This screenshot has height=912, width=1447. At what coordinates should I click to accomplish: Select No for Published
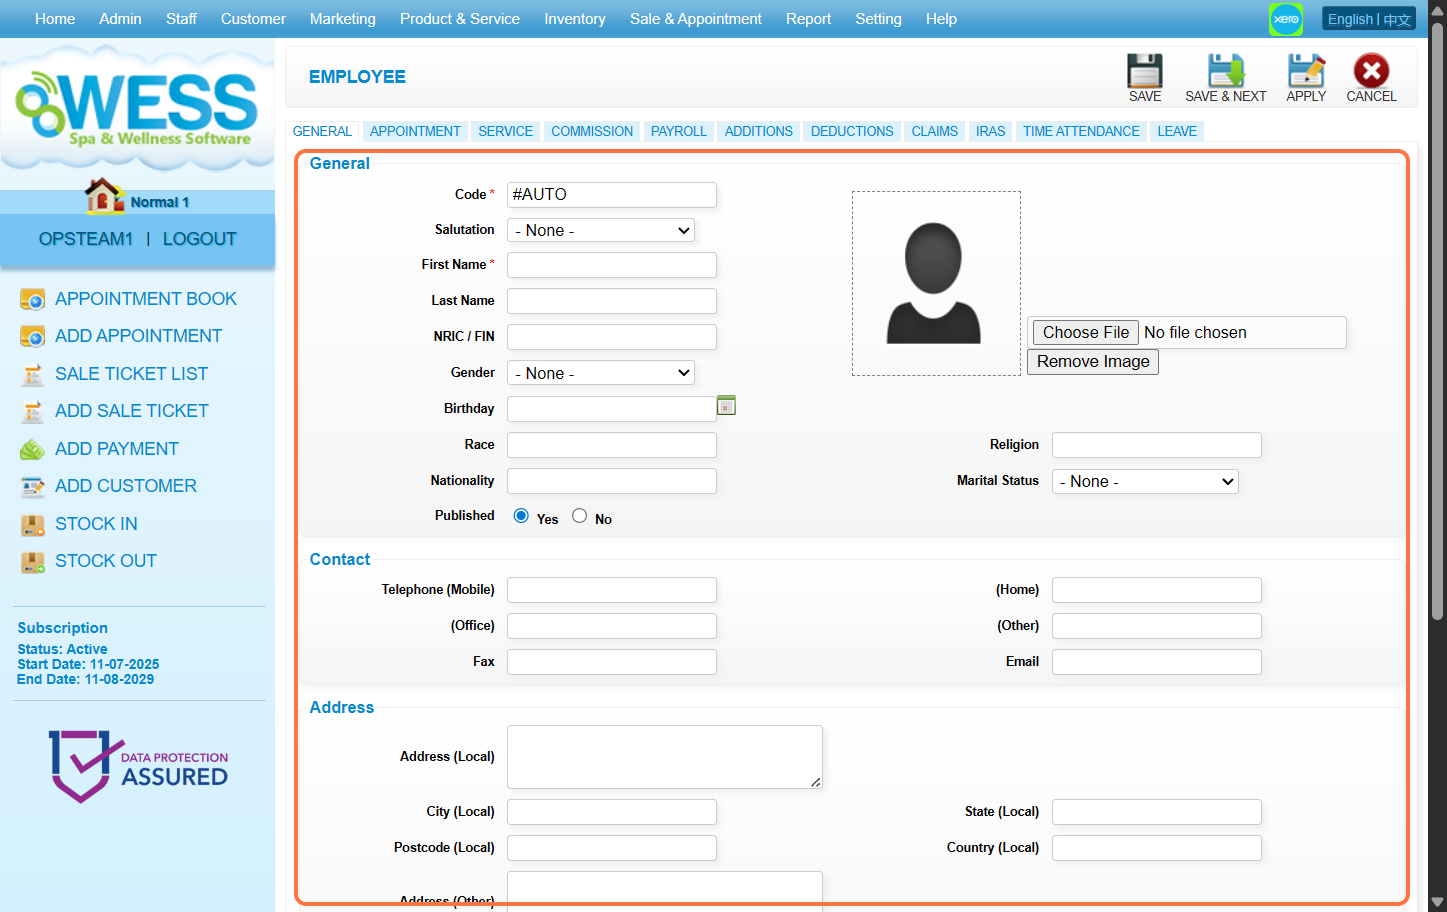tap(579, 516)
